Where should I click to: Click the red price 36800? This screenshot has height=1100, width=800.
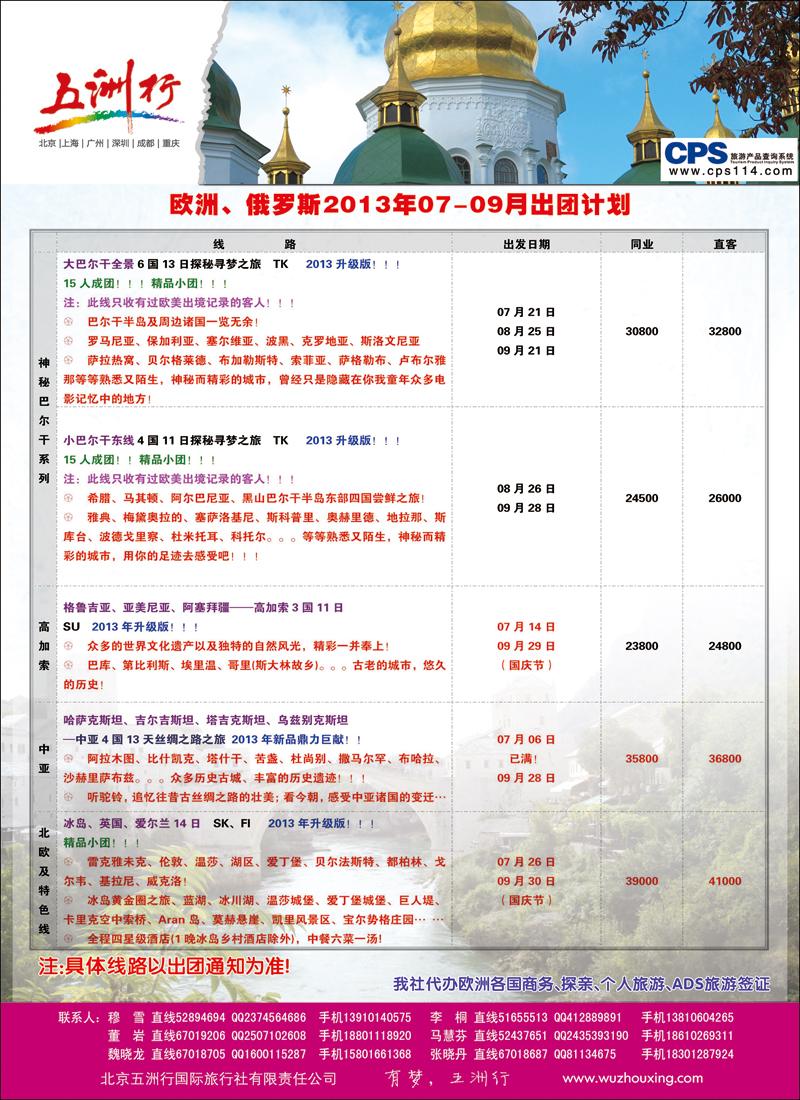[x=725, y=758]
